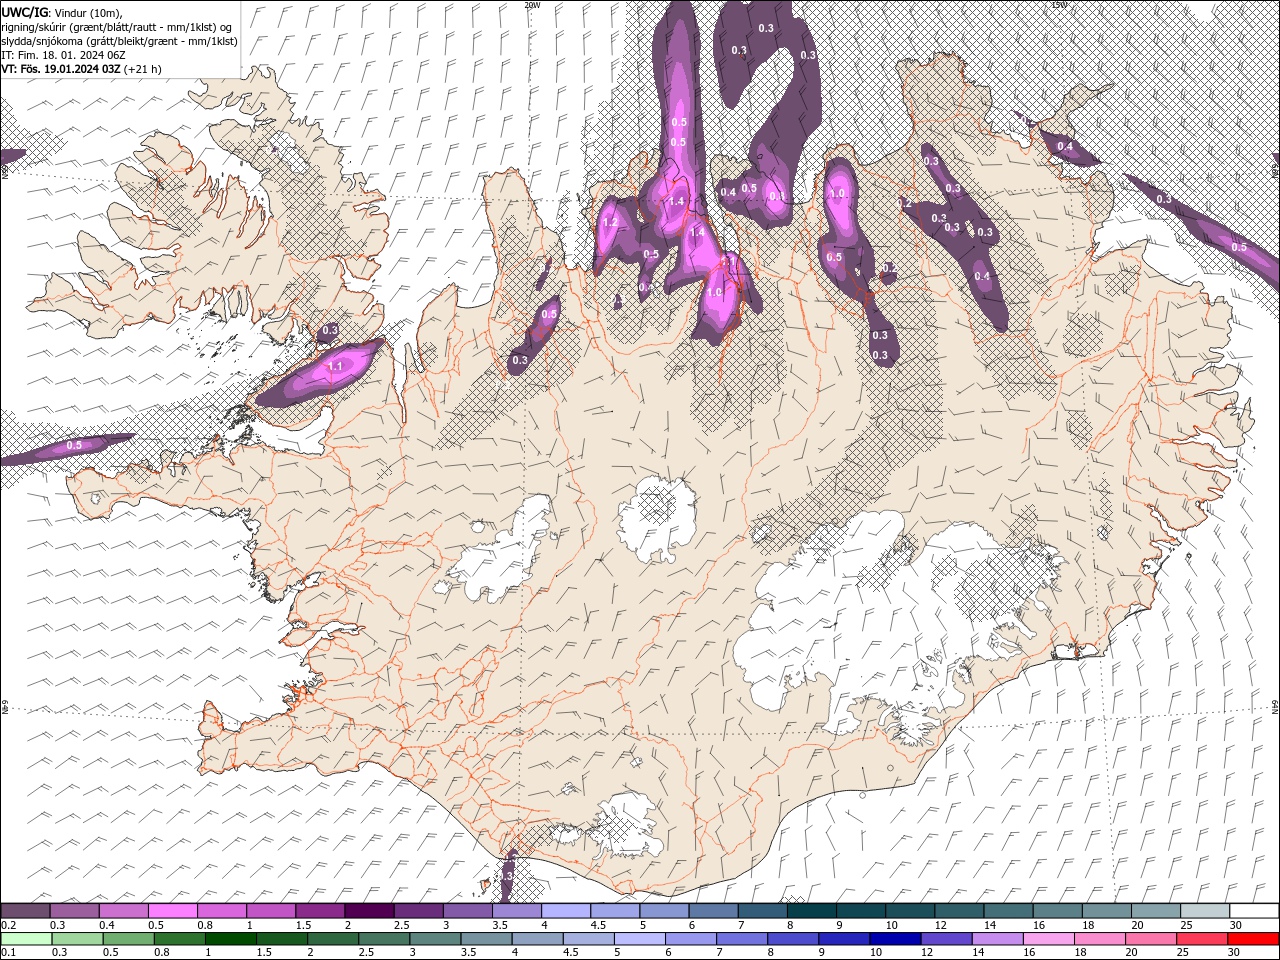Click the round white Hofsjökull glacier area
The width and height of the screenshot is (1280, 960).
pyautogui.click(x=656, y=519)
